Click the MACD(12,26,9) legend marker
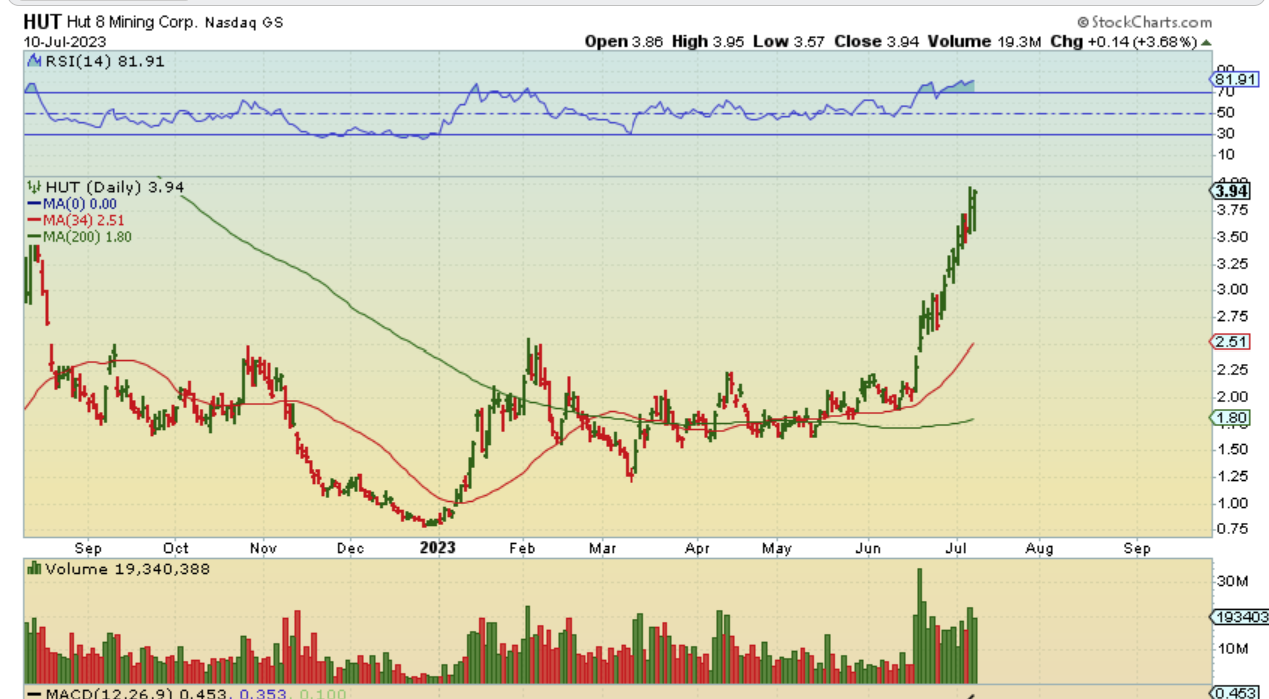This screenshot has height=699, width=1269. (x=33, y=693)
